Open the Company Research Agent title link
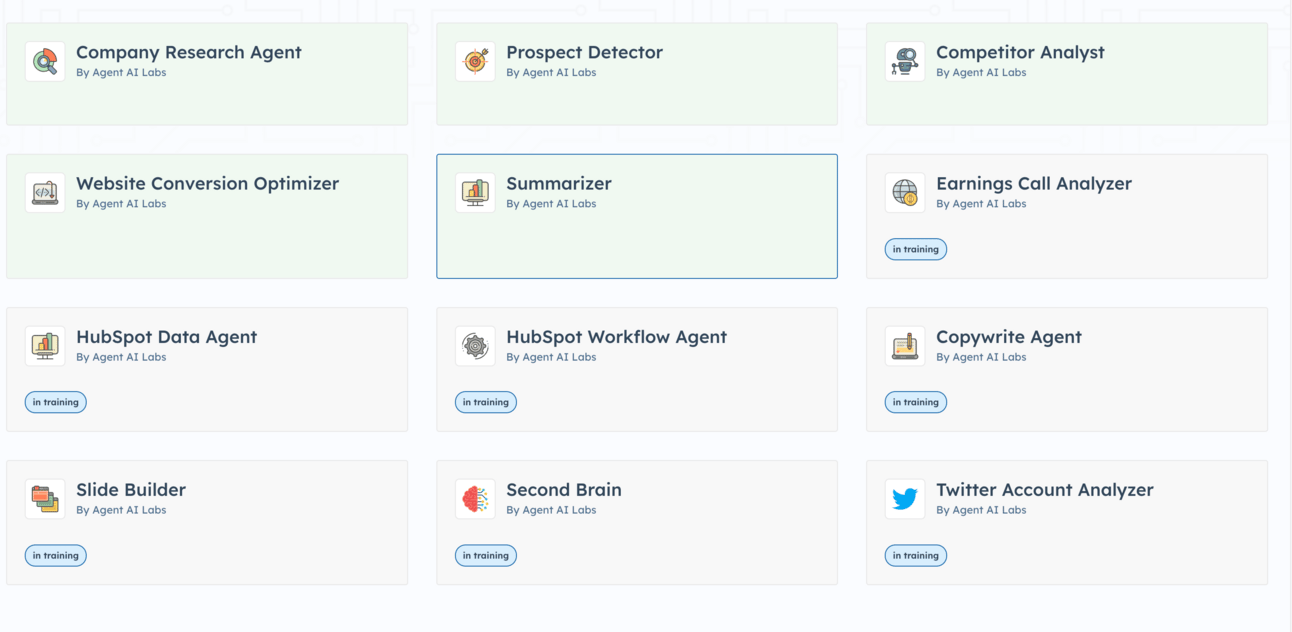 click(x=188, y=53)
